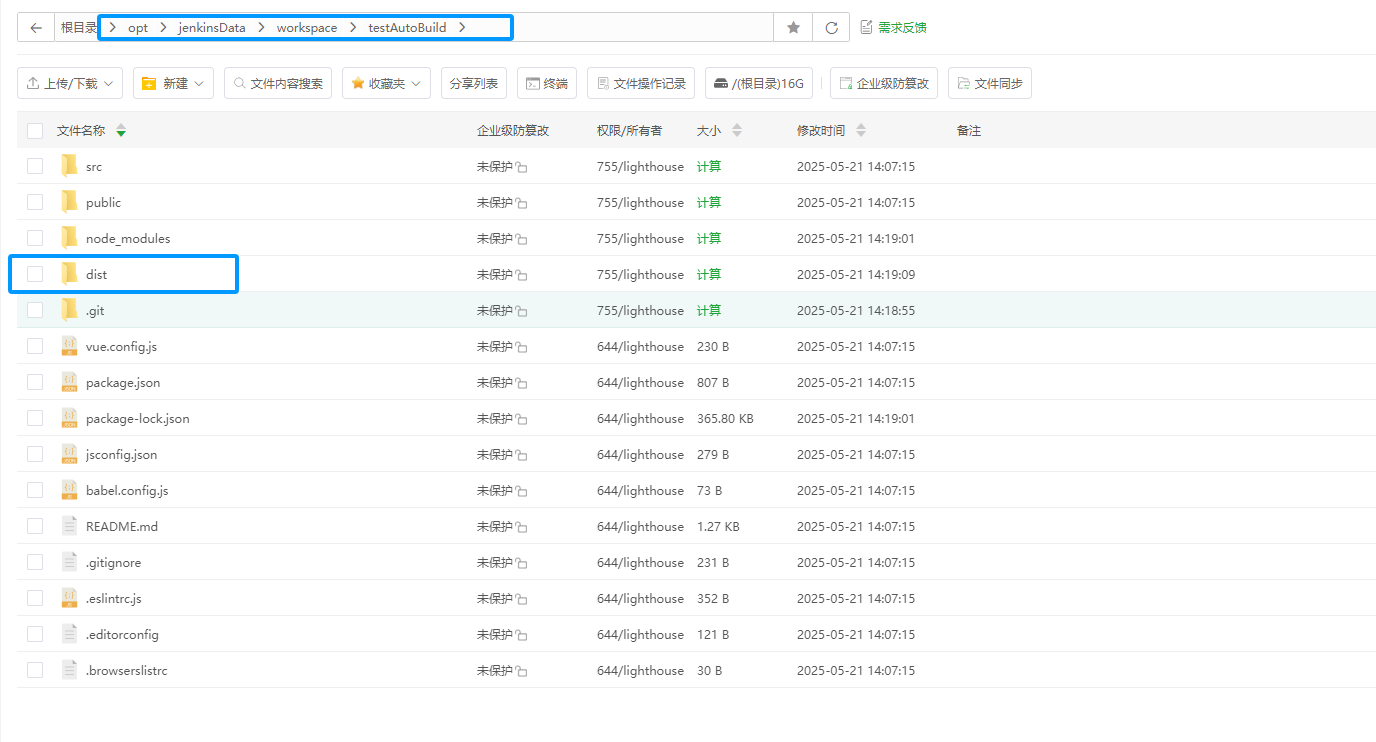Image resolution: width=1376 pixels, height=742 pixels.
Task: Refresh the file listing
Action: [831, 28]
